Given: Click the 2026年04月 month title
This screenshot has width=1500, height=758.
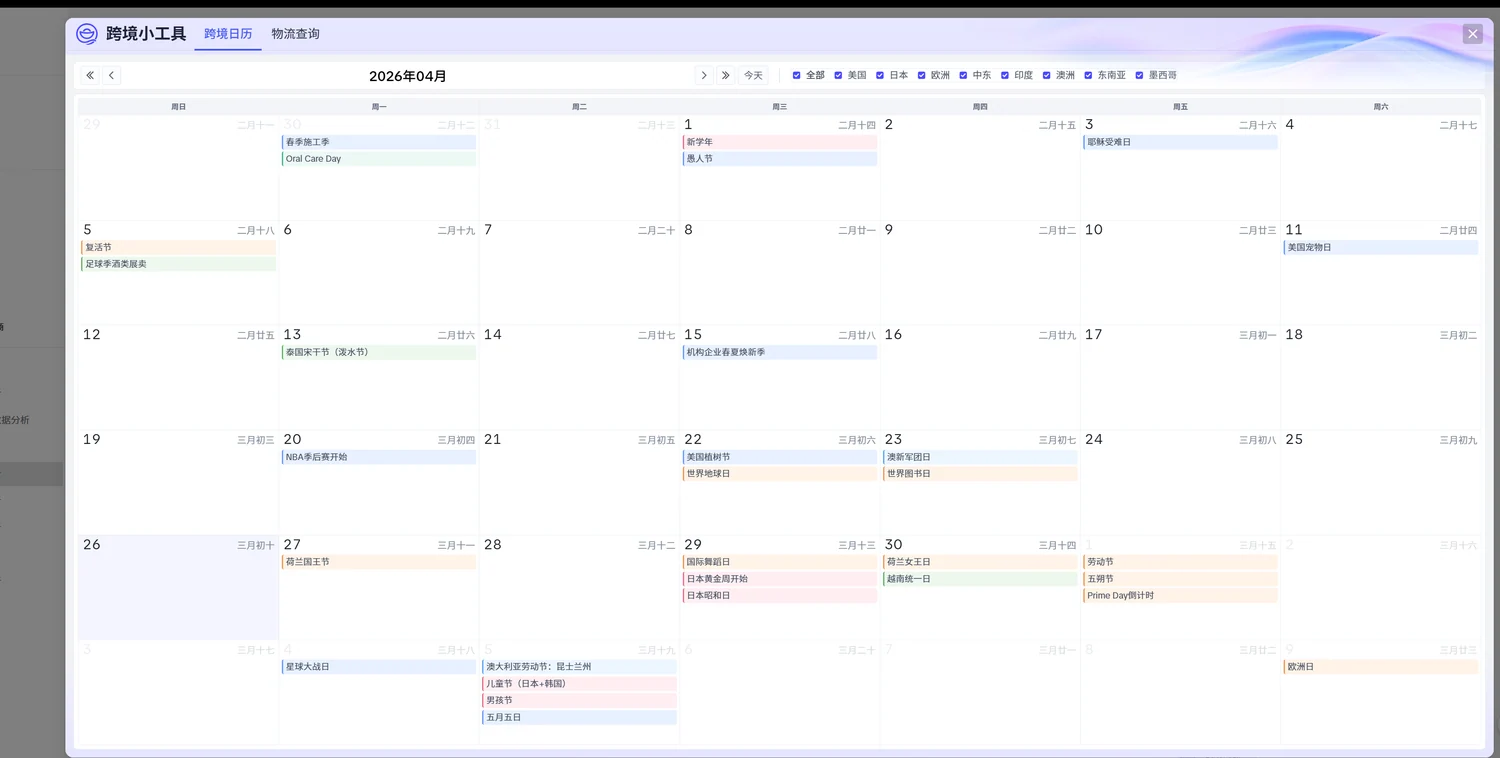Looking at the screenshot, I should (408, 76).
